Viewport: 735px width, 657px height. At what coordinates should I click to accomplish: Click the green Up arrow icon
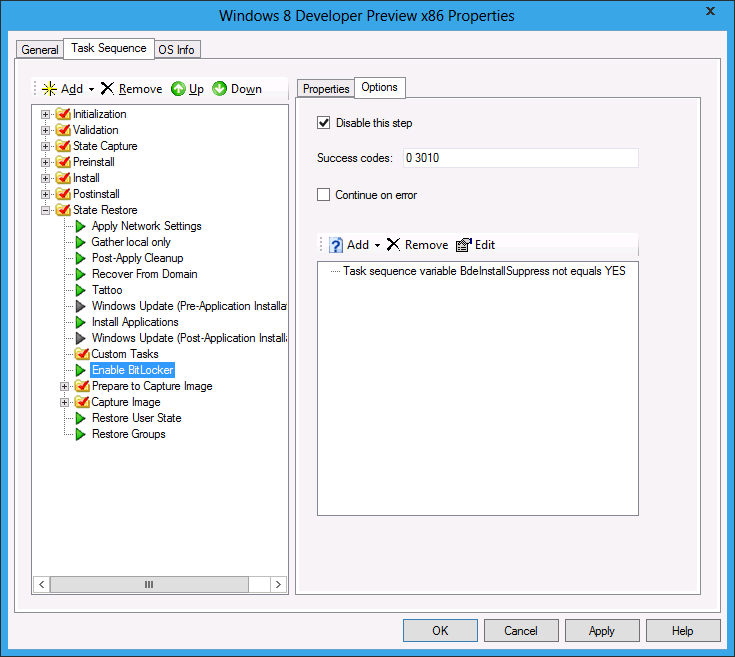pyautogui.click(x=178, y=89)
